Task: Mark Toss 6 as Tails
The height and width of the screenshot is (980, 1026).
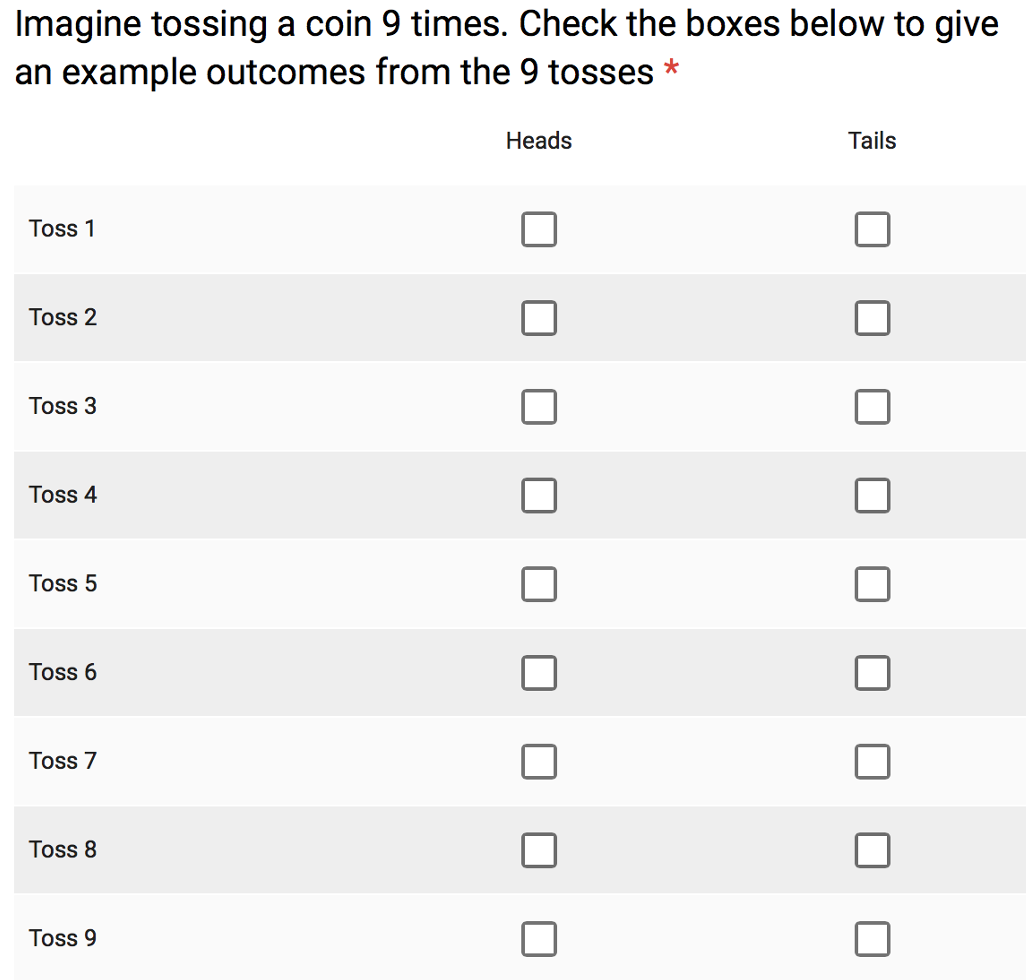Action: tap(872, 673)
